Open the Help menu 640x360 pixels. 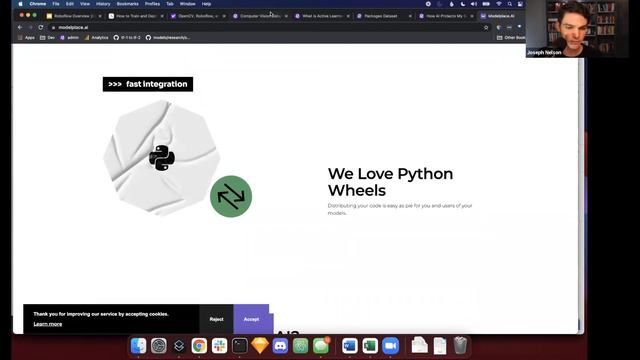pyautogui.click(x=206, y=4)
